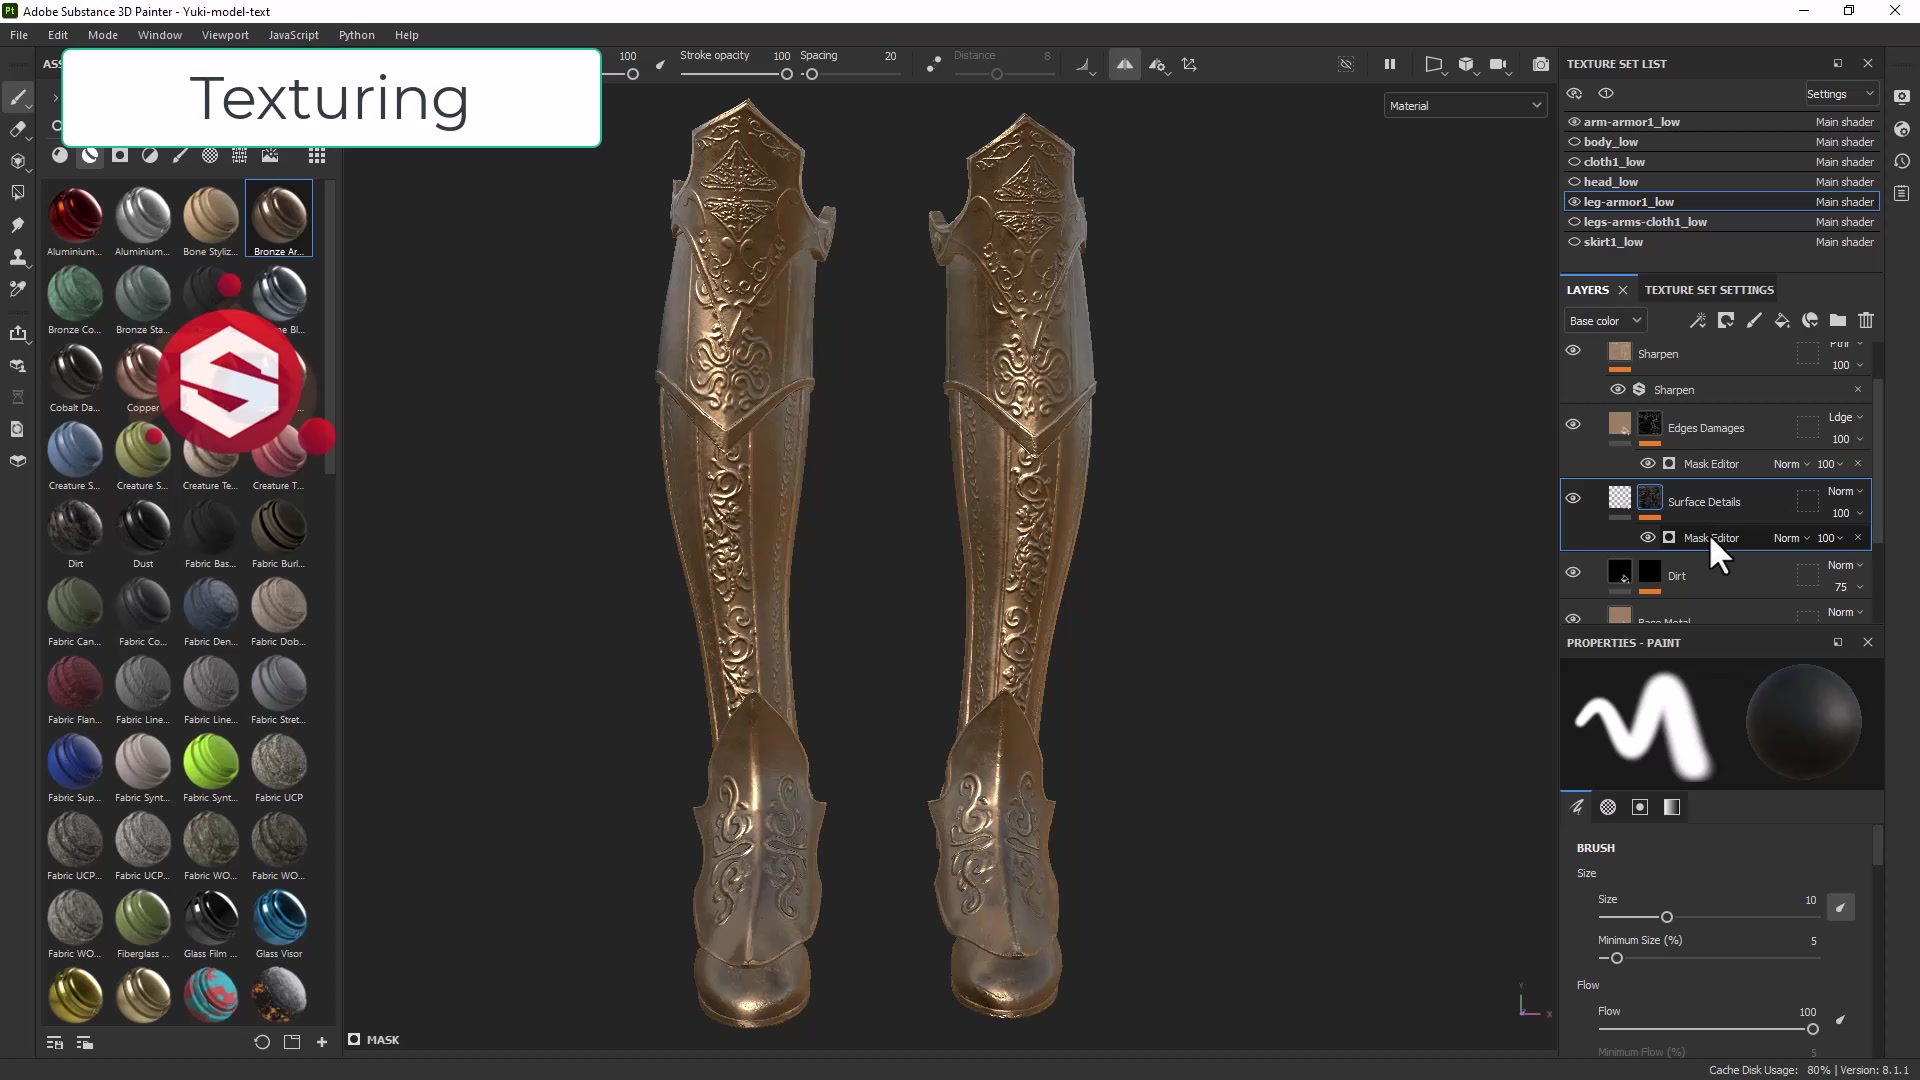Hide the Surface Details layer
This screenshot has height=1080, width=1920.
click(x=1573, y=498)
